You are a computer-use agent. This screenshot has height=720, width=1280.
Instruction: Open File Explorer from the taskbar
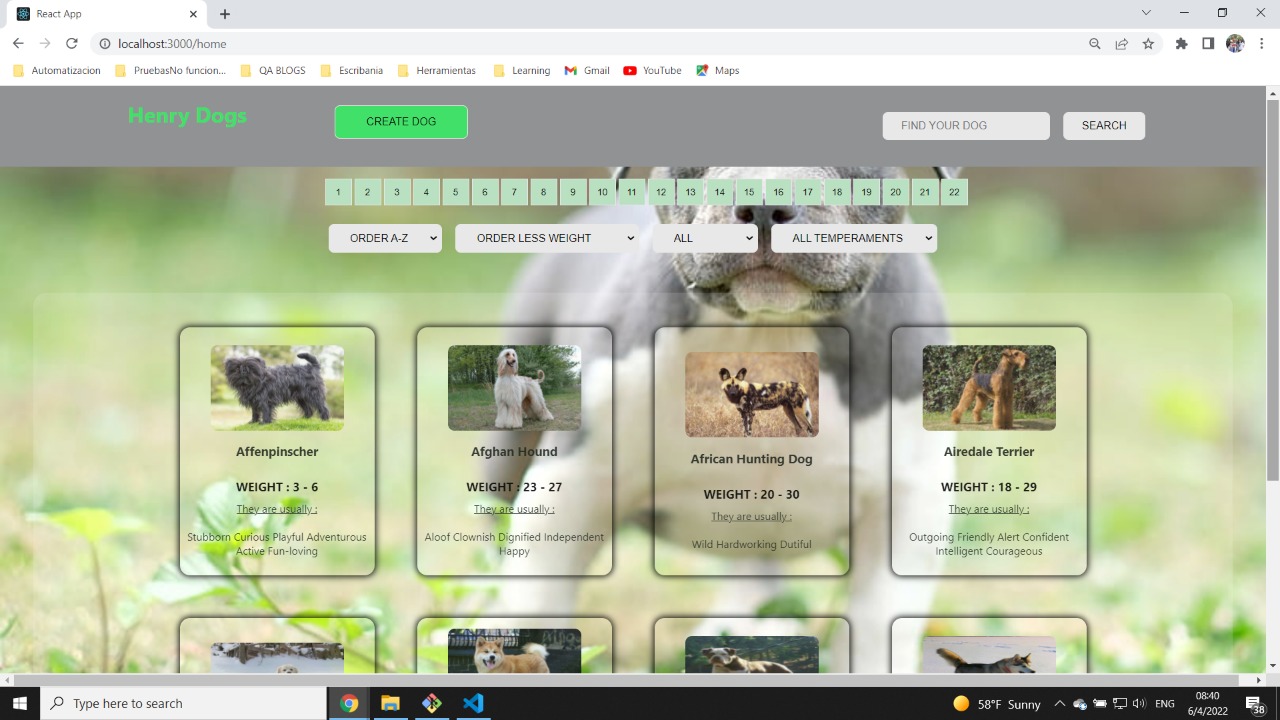pos(390,703)
